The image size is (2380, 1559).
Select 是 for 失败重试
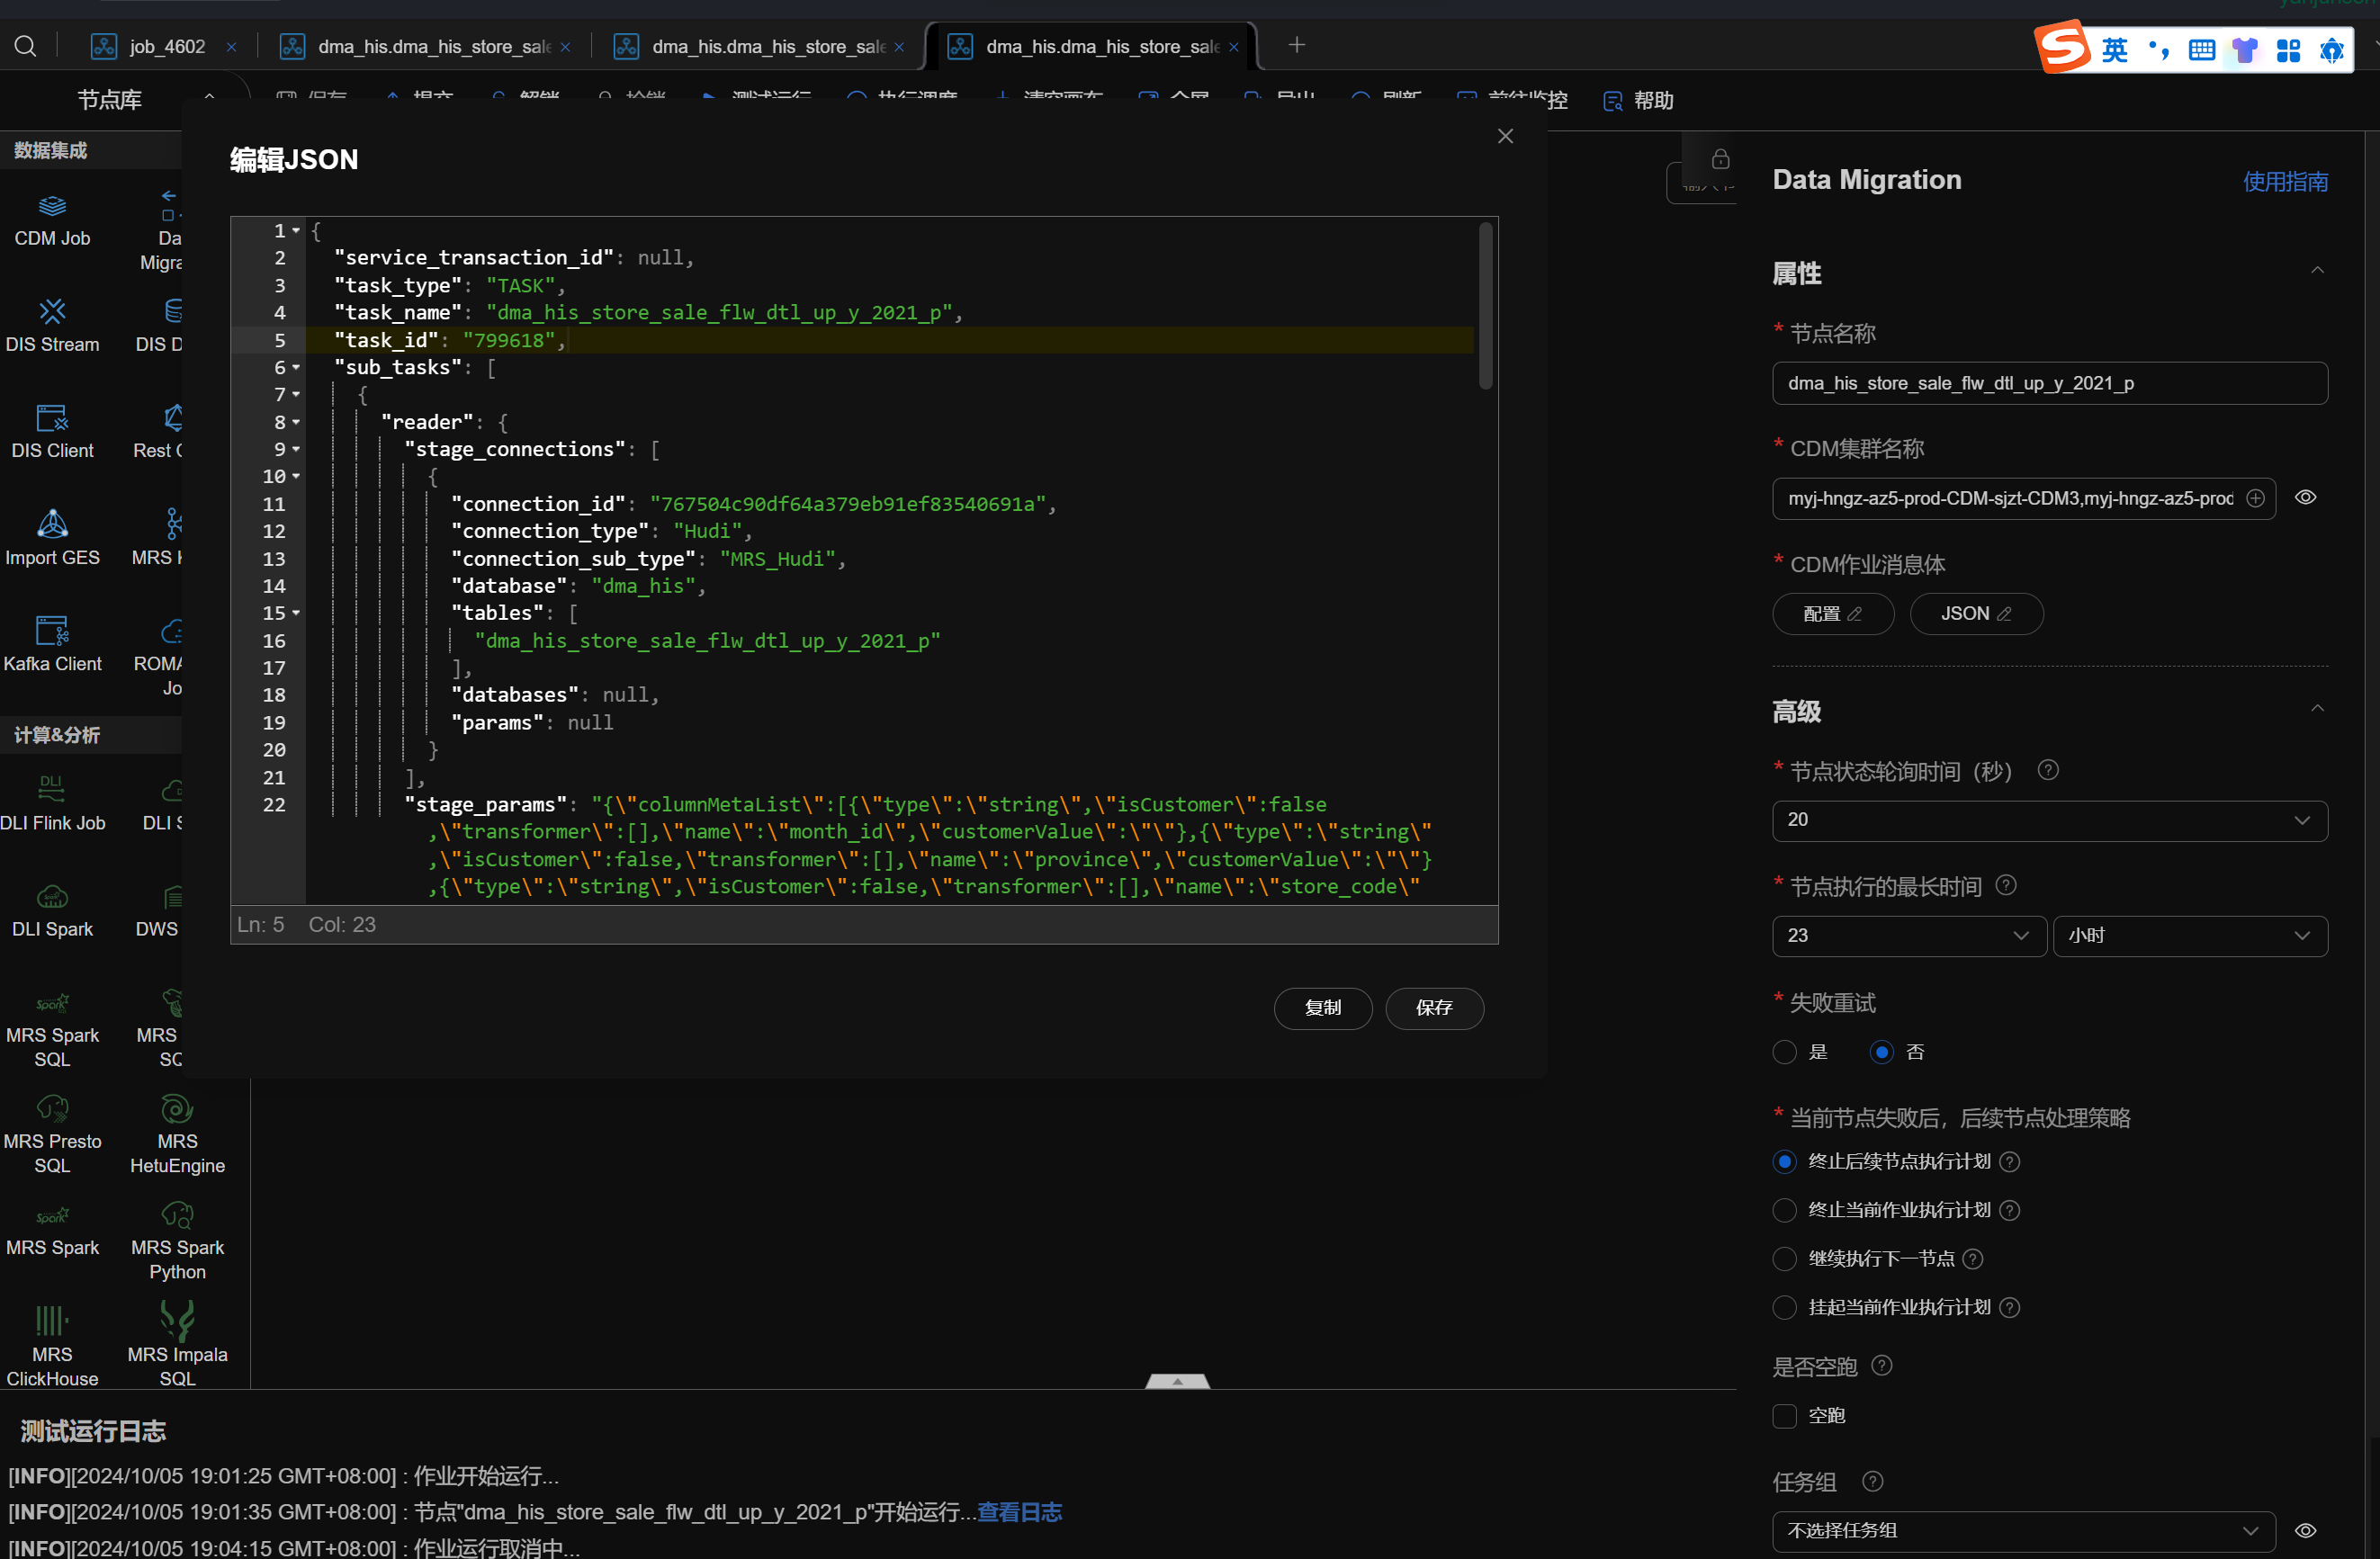[1784, 1052]
